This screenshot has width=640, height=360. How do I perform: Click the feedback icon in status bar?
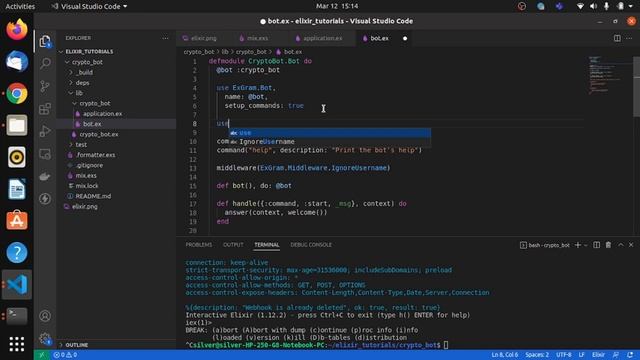(616, 355)
